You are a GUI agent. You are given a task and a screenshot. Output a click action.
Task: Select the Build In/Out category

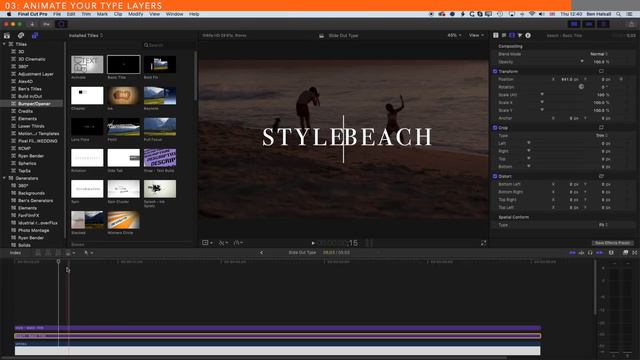[30, 96]
